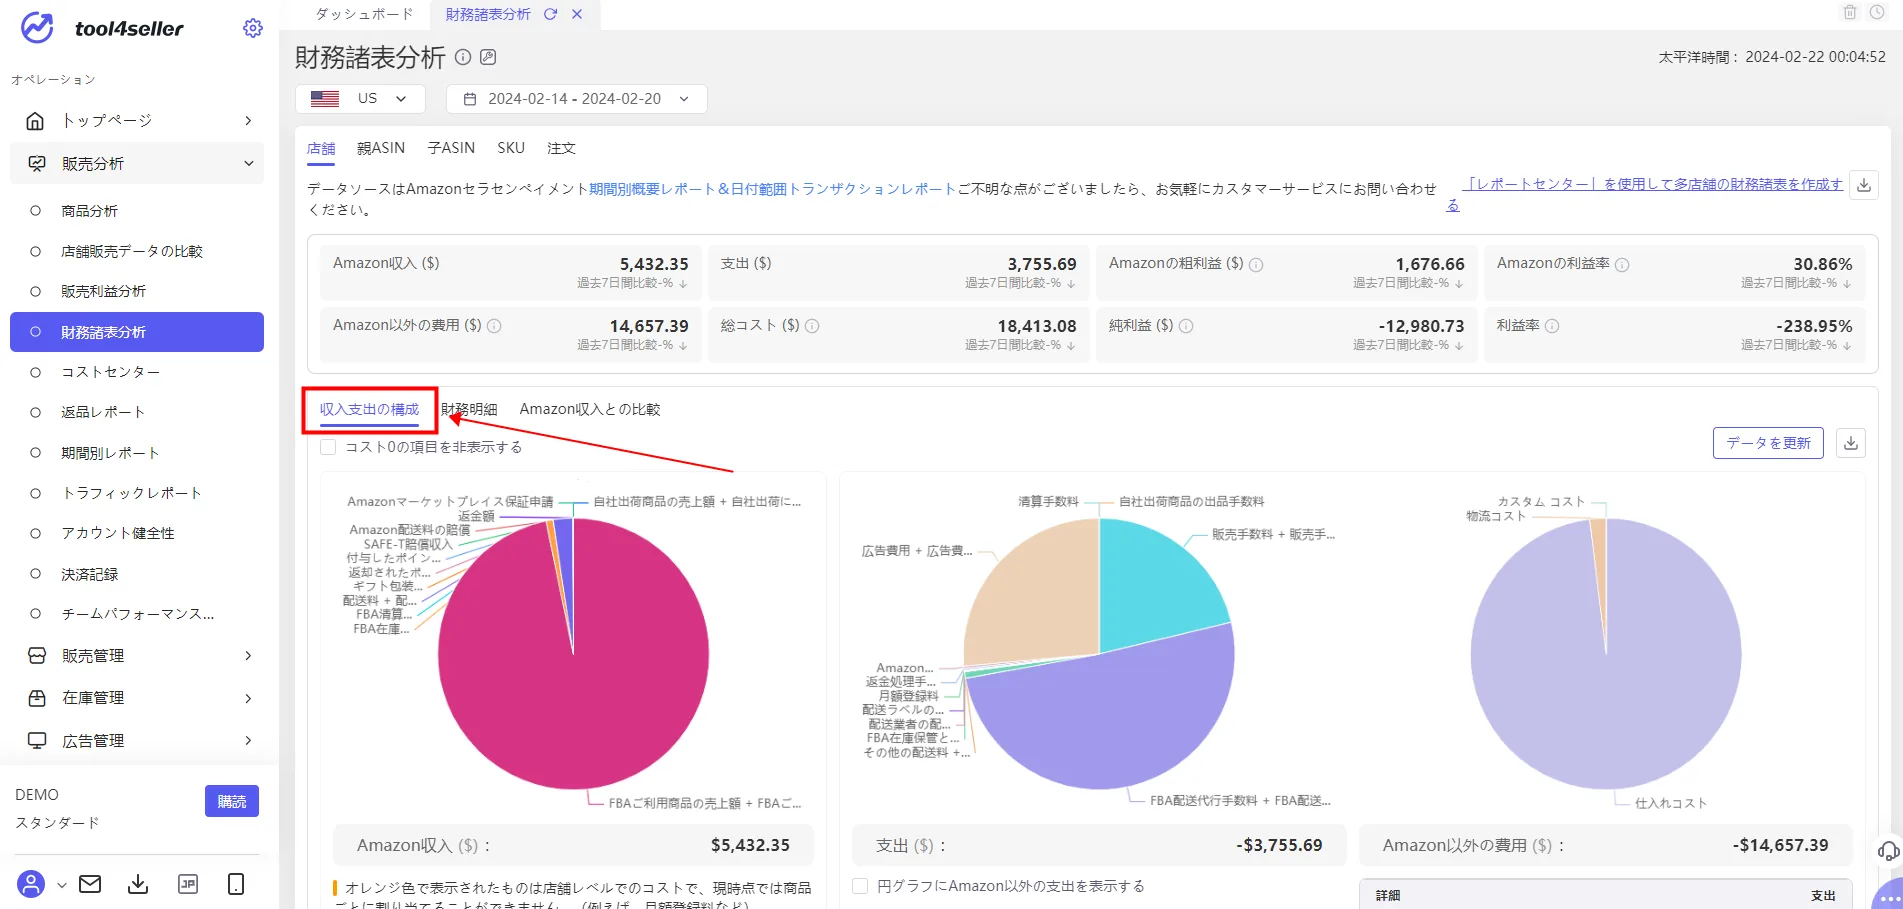Expand the トップページ menu chevron

[248, 121]
